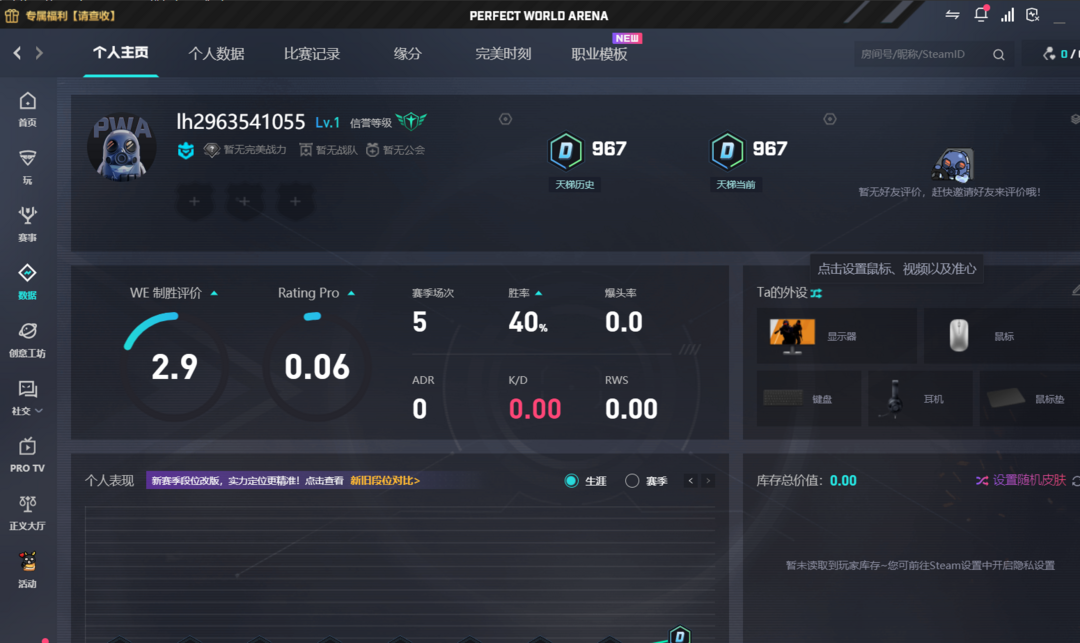
Task: Open 创意工坊 workshop in sidebar
Action: tap(27, 339)
